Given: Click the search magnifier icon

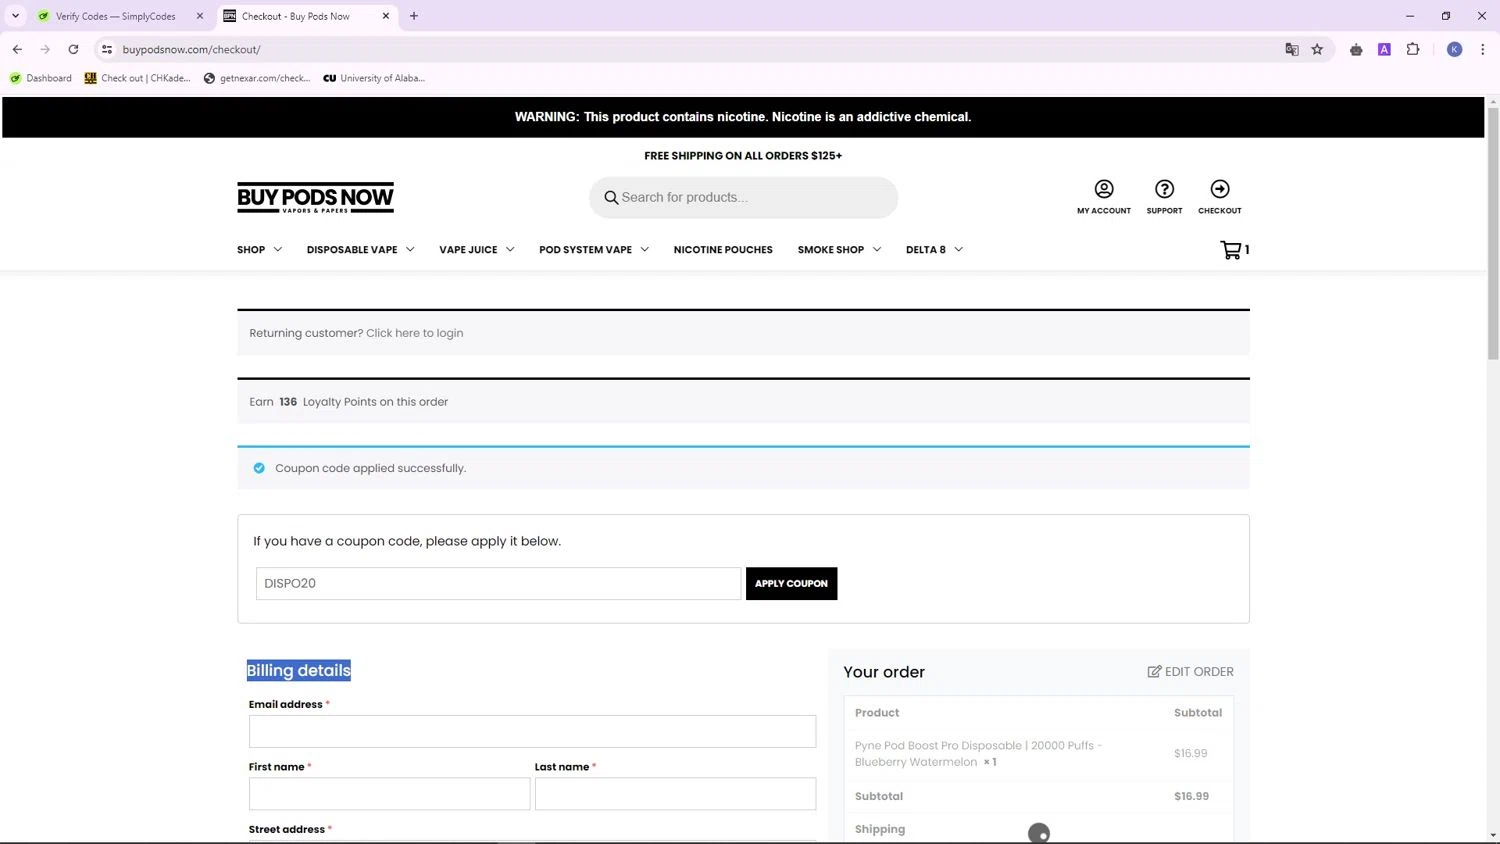Looking at the screenshot, I should pos(611,198).
